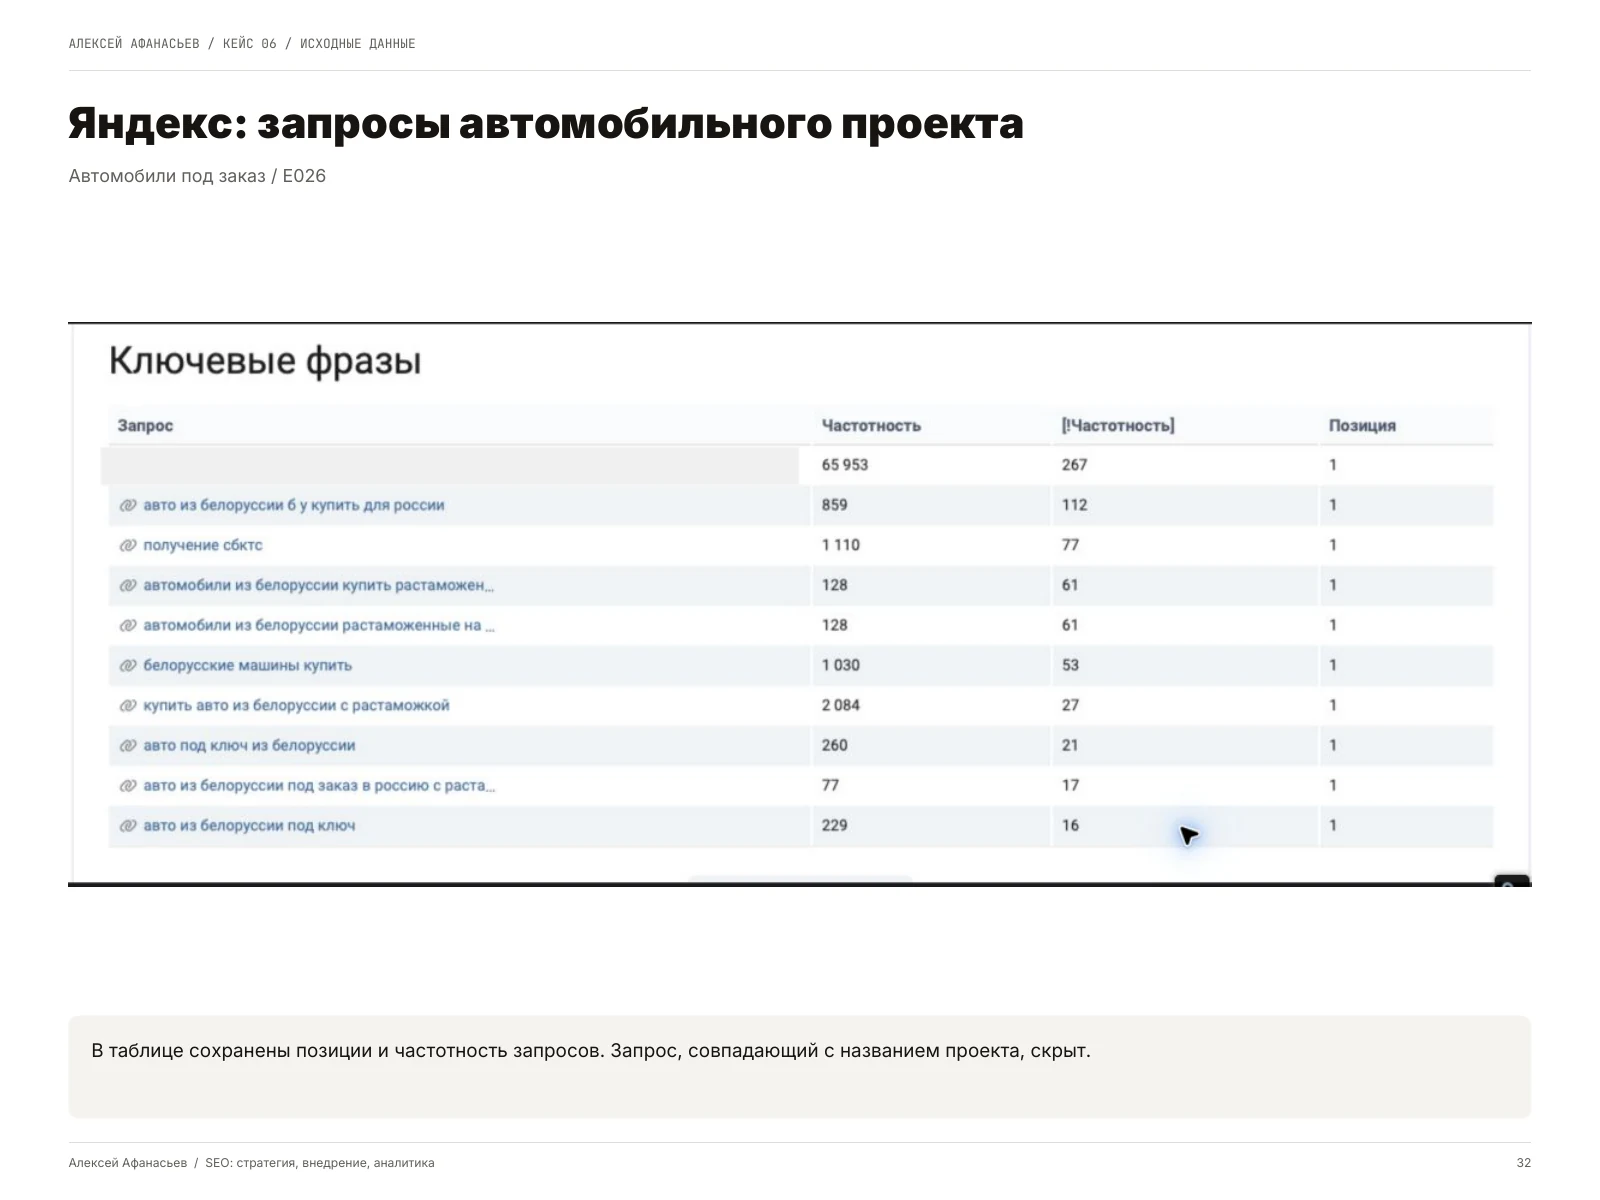
Task: Open query 'белорусские машины купить'
Action: 247,665
